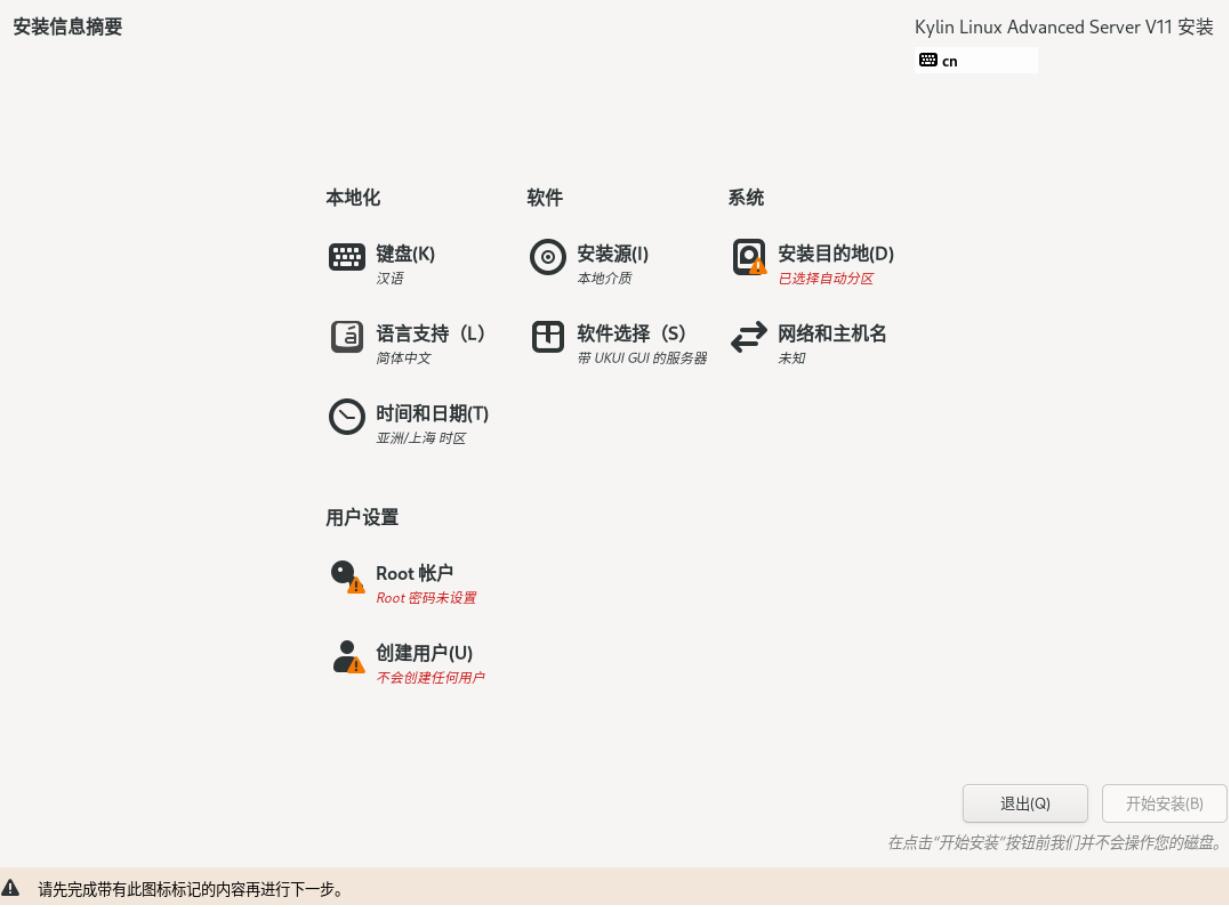Click the Root 帐户 key icon
The height and width of the screenshot is (907, 1229).
(x=347, y=577)
